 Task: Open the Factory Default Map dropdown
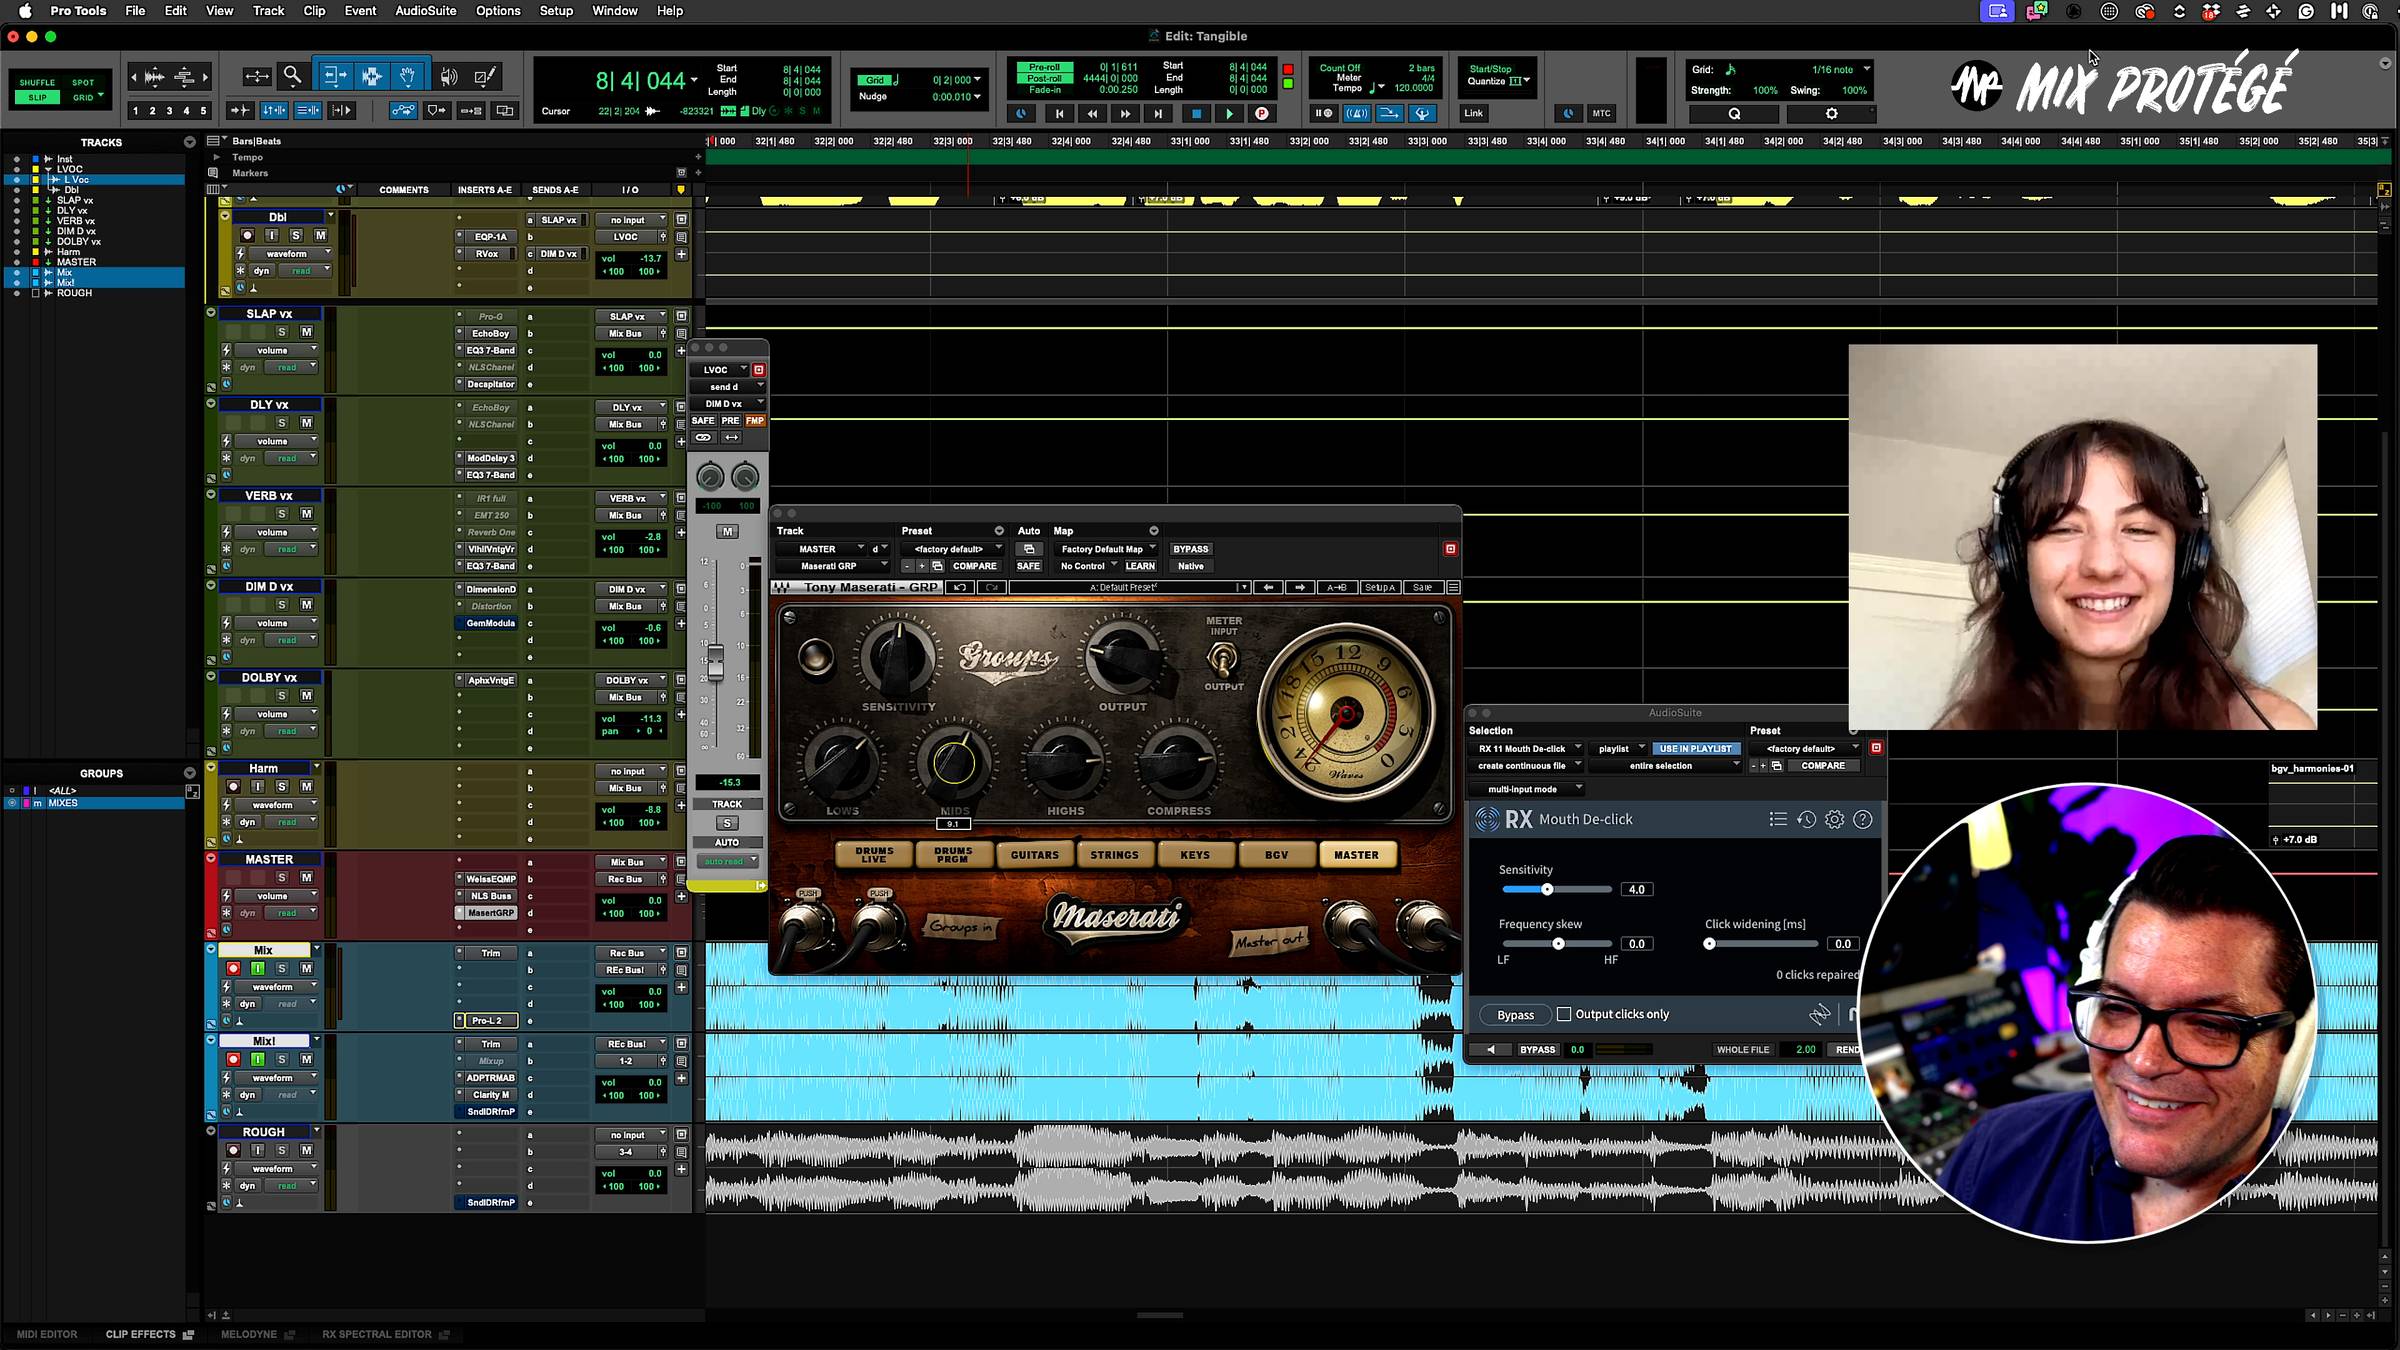1107,549
